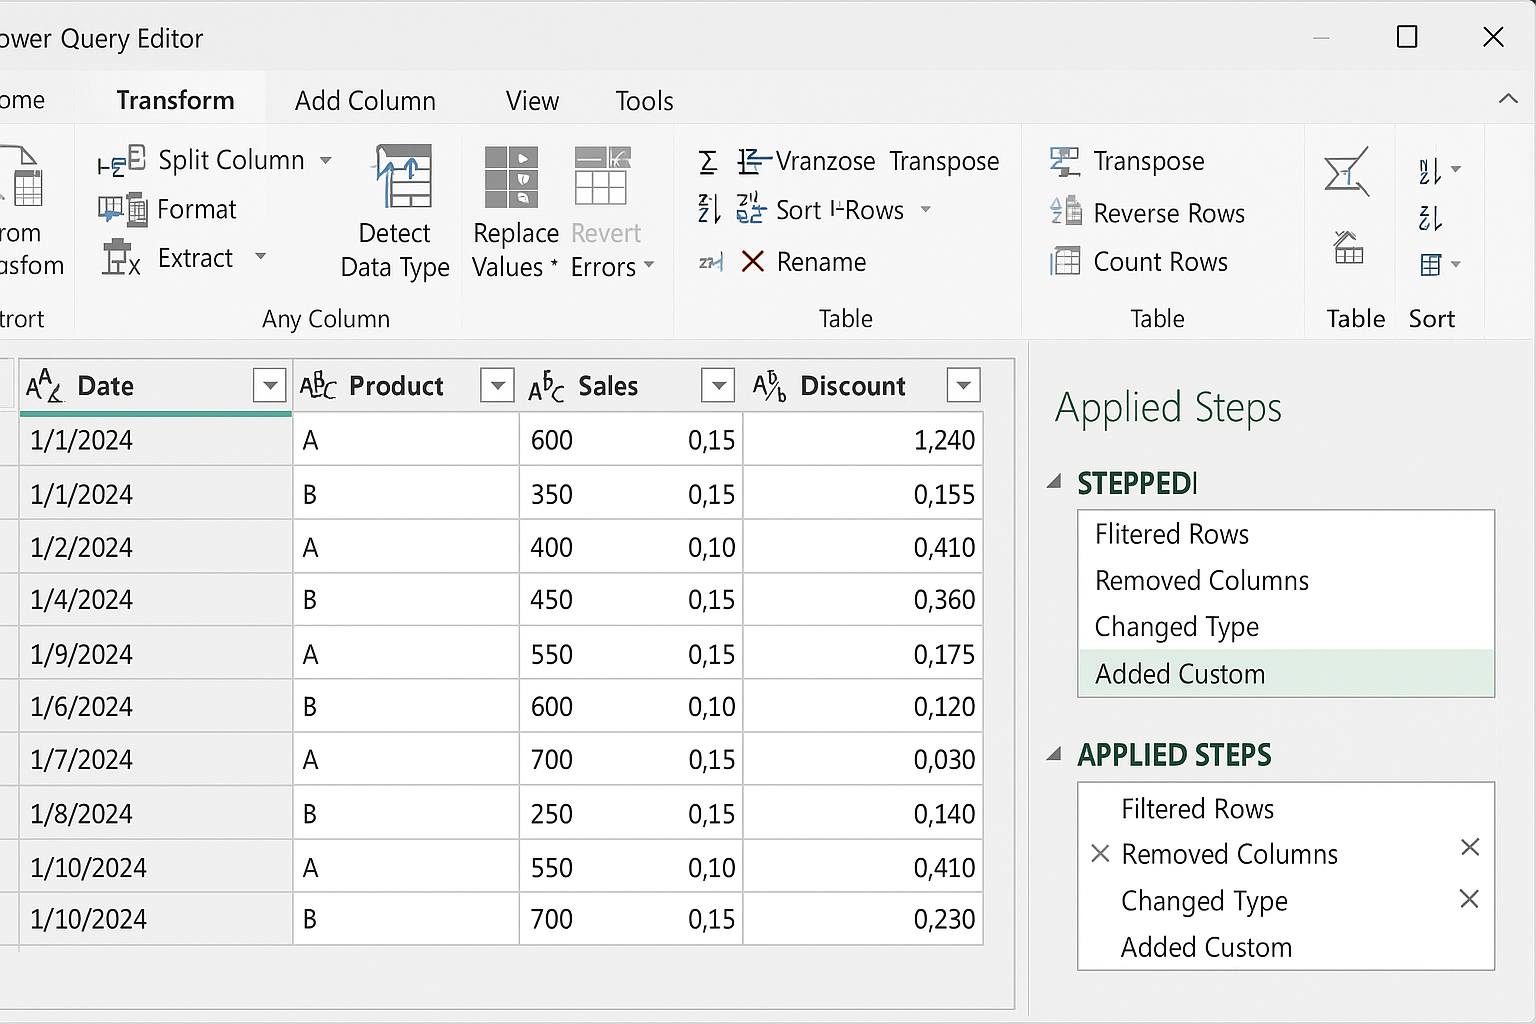
Task: Click the Sales column type icon
Action: click(x=546, y=386)
